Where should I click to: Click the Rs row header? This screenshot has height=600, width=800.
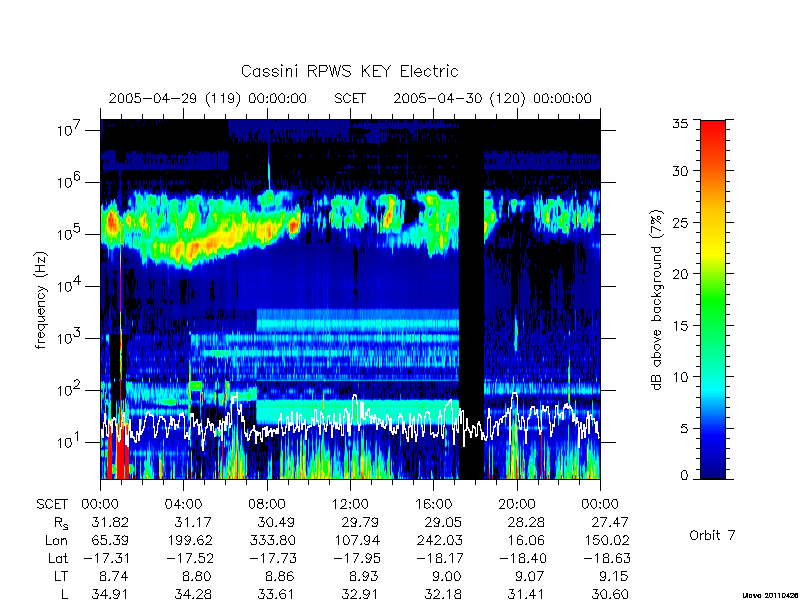61,523
